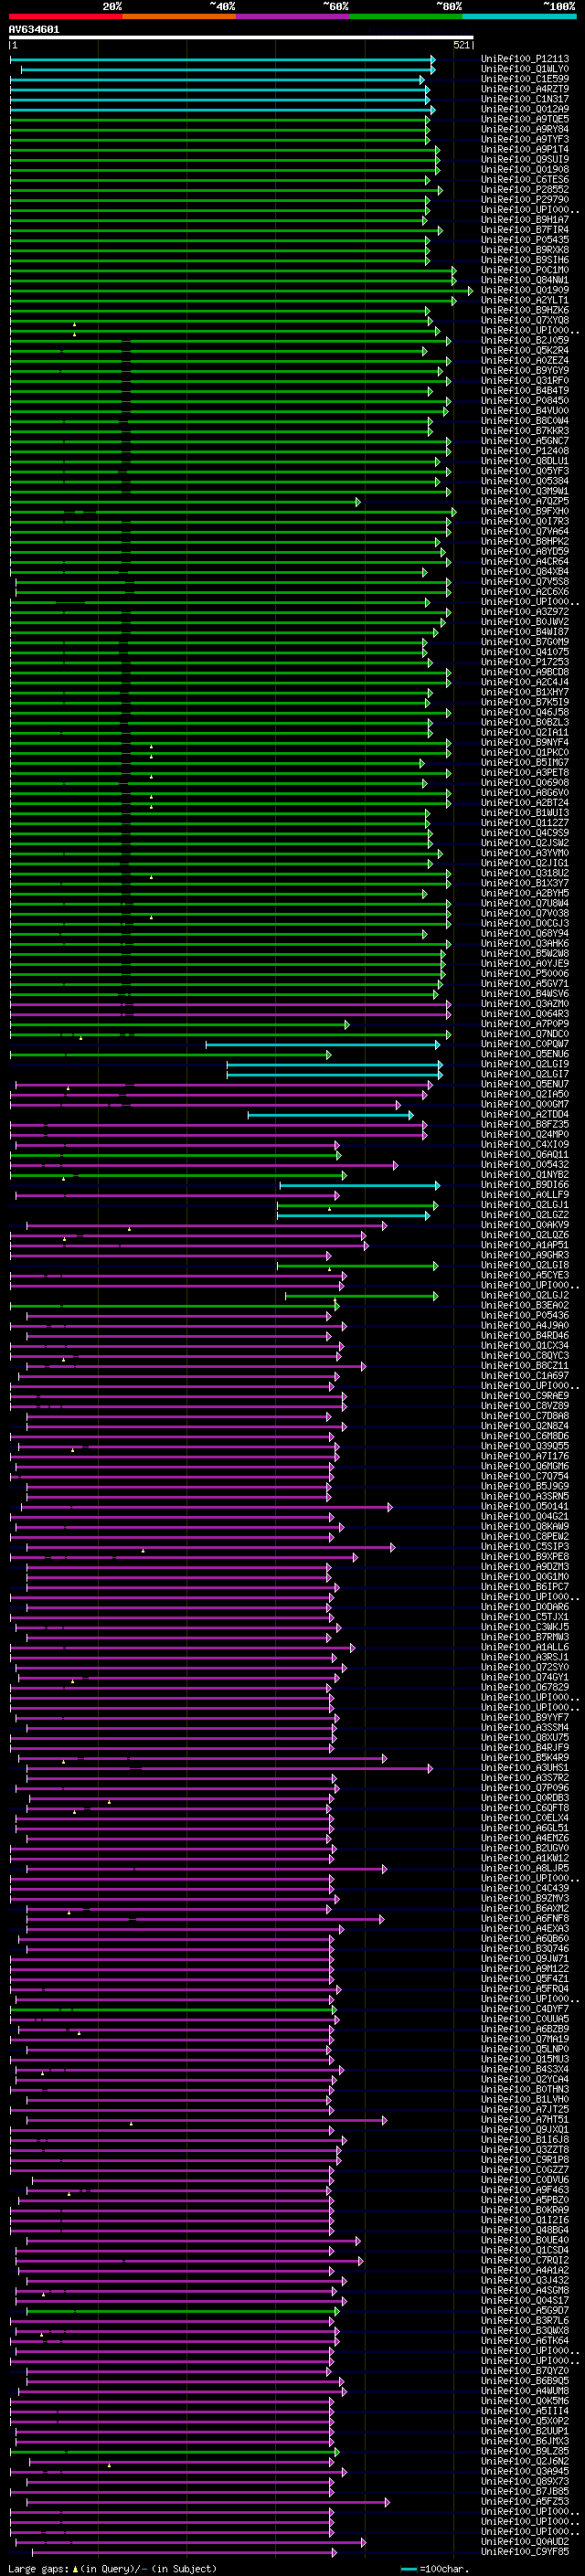
Task: Click the purple alignment bar for UniRef100_A5FZ53
Action: pyautogui.click(x=208, y=2501)
